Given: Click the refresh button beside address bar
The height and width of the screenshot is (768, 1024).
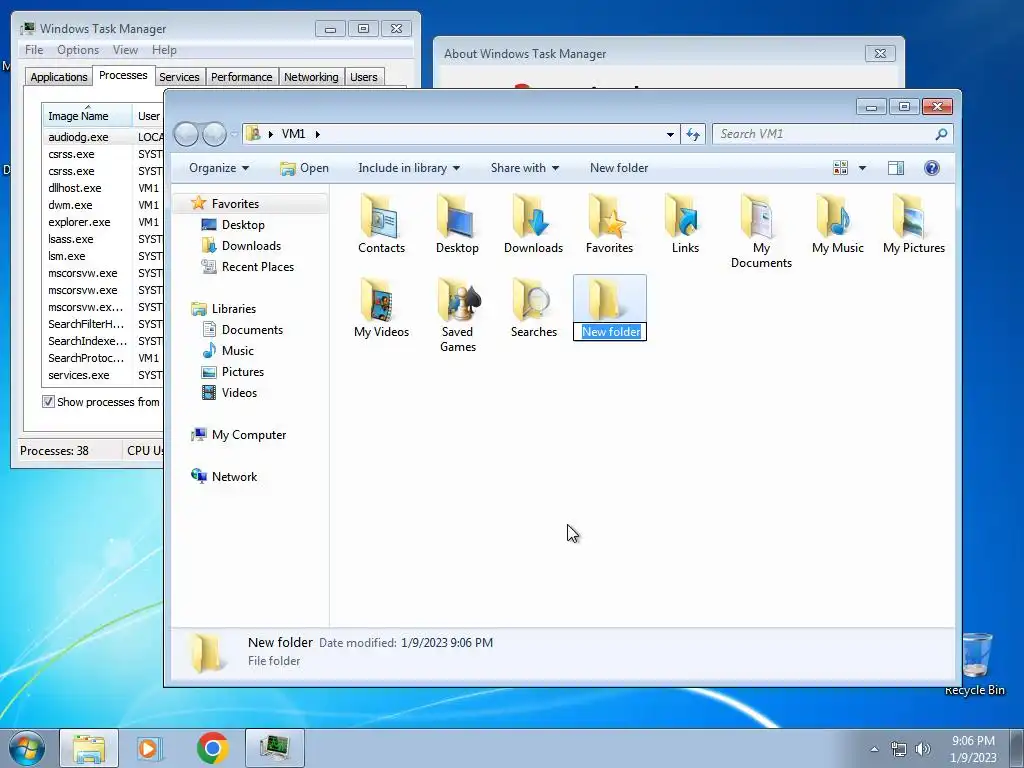Looking at the screenshot, I should 692,134.
